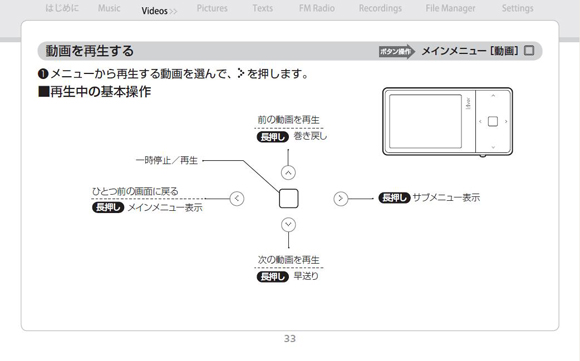Open the はじめに tab
The height and width of the screenshot is (361, 580).
(x=62, y=8)
